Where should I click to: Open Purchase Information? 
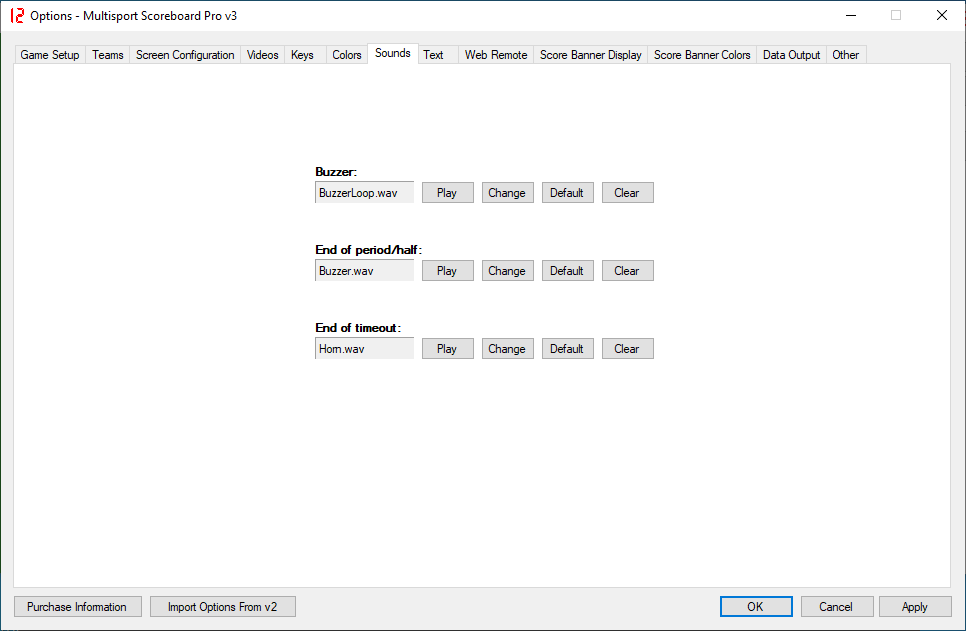(77, 607)
